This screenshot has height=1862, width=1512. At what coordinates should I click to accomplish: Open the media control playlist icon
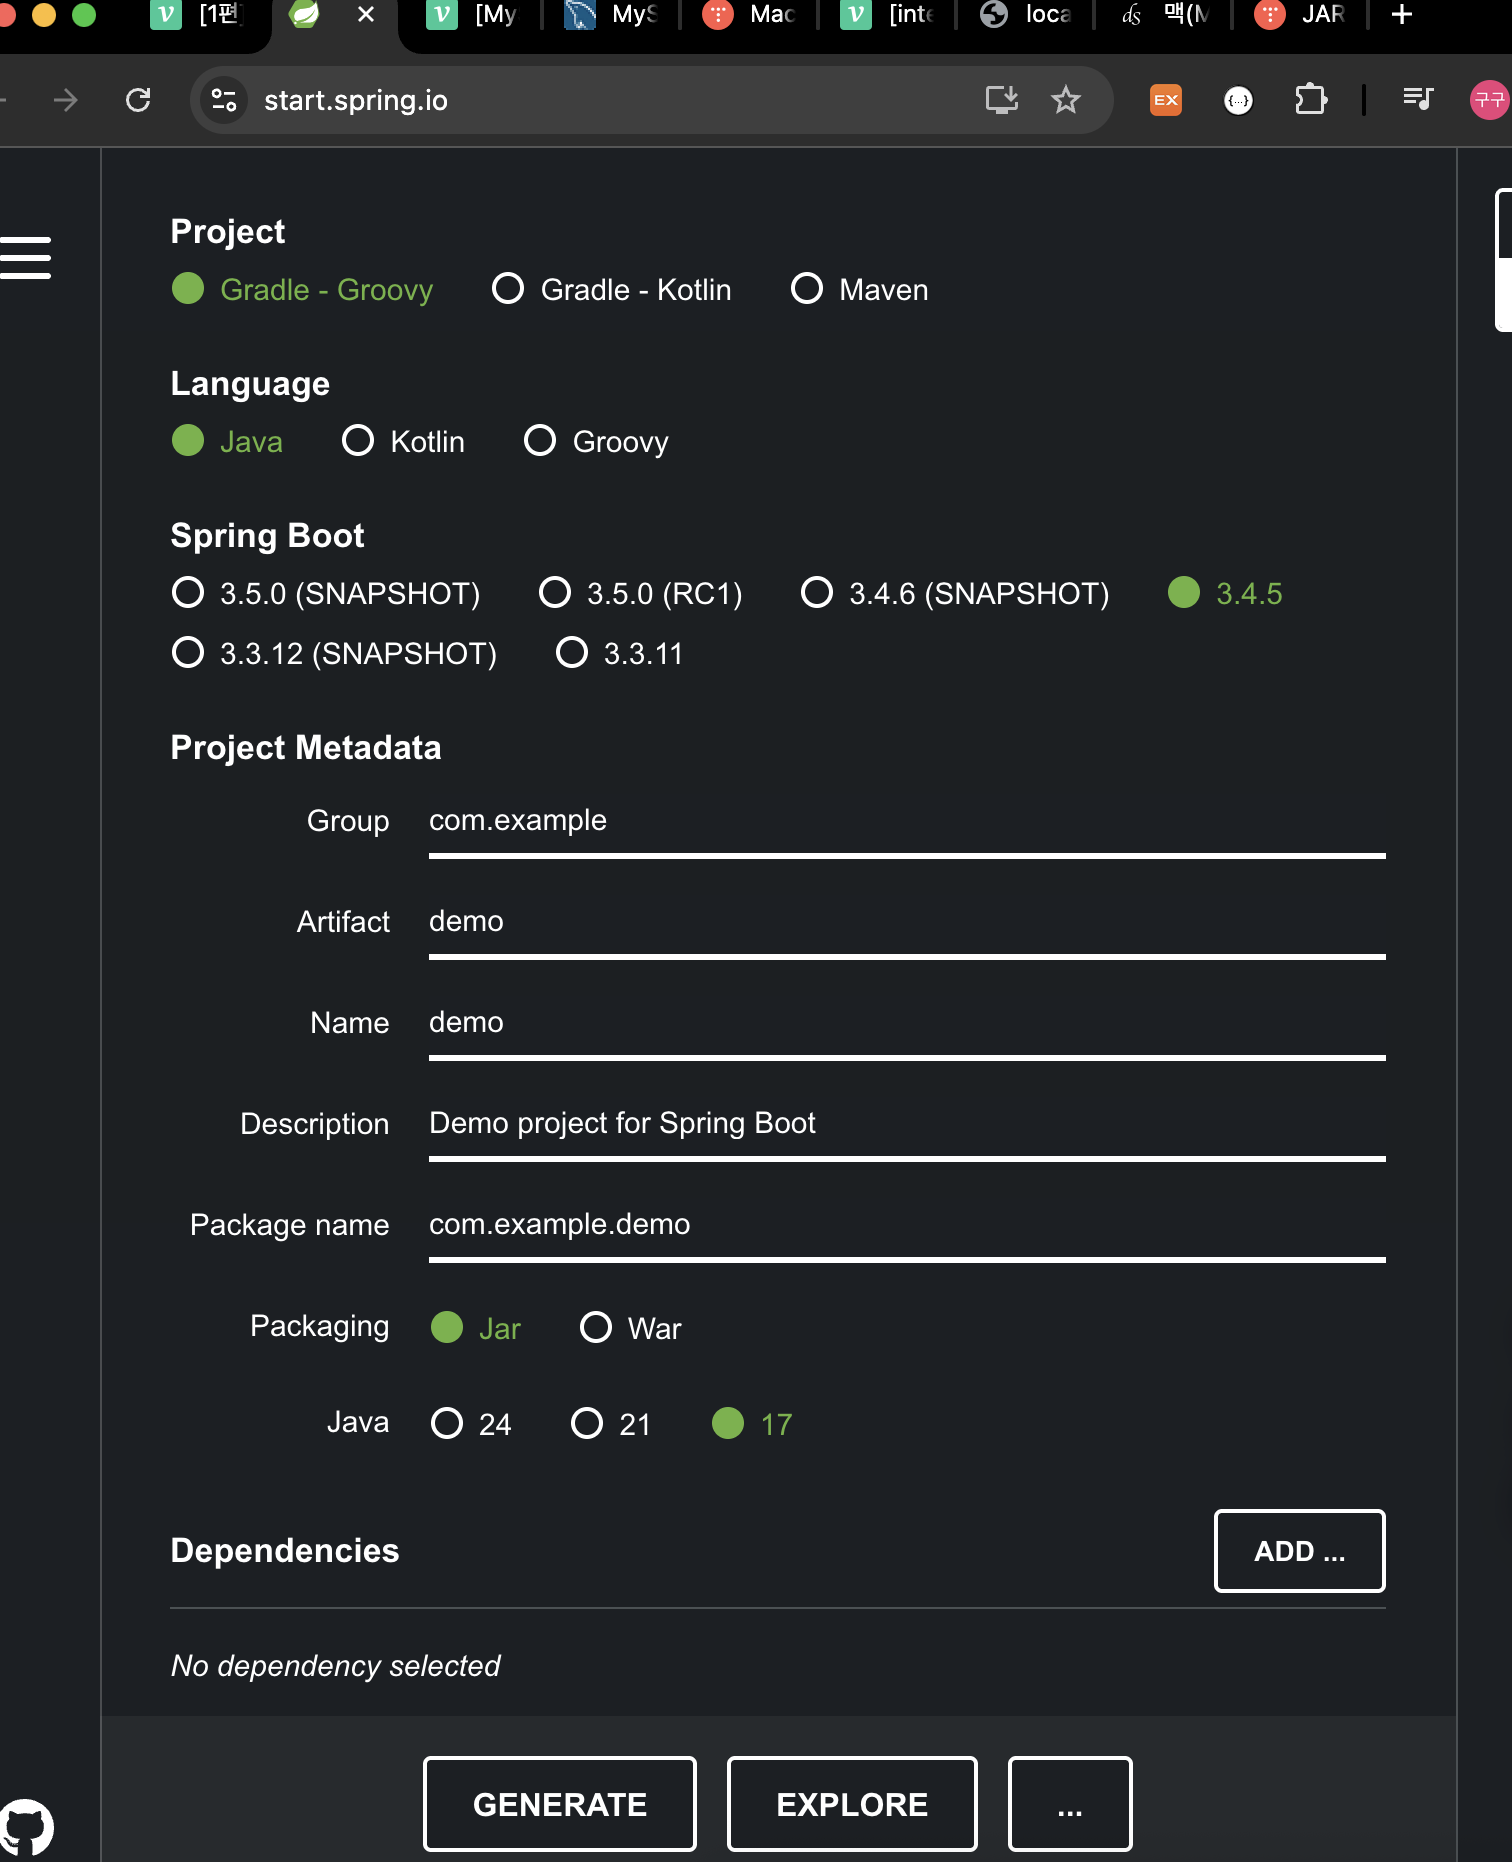(1418, 99)
